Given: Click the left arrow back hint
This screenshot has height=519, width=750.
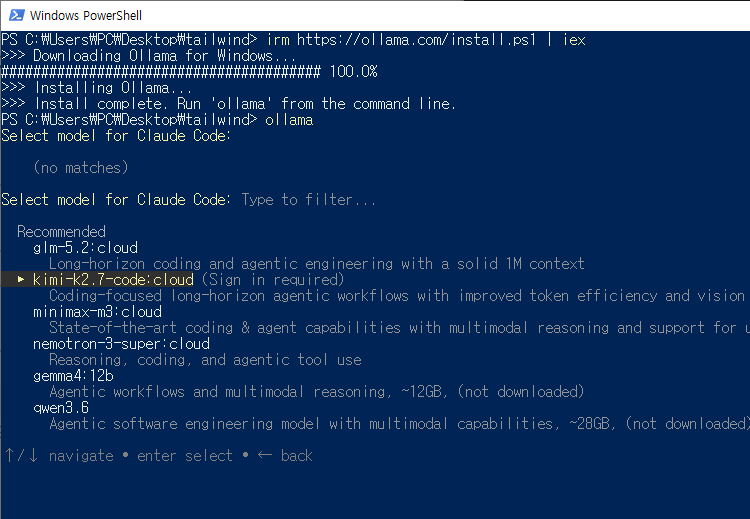Looking at the screenshot, I should (285, 456).
